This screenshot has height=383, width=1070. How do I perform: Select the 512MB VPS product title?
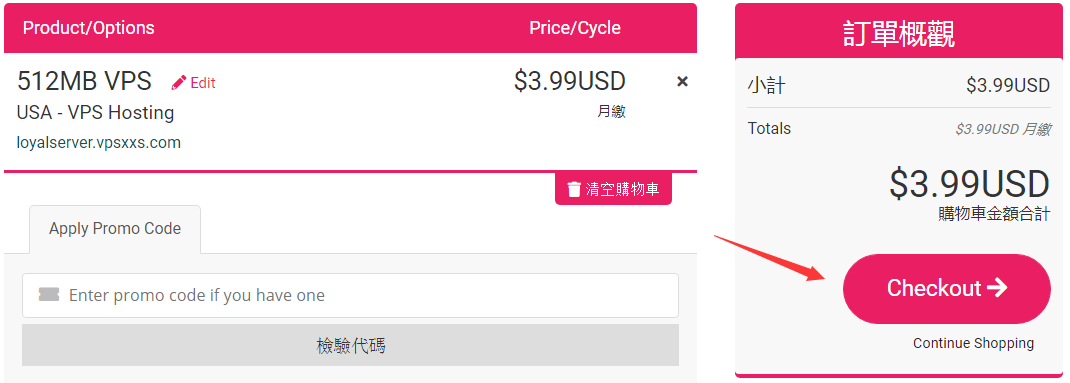84,81
